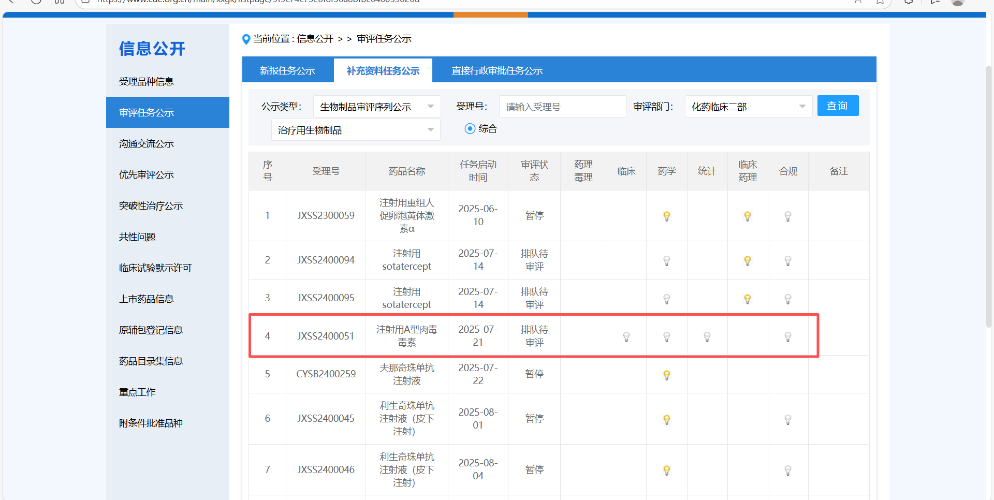This screenshot has height=500, width=994.
Task: Click the 受理号 cell JXSS2300059
Action: point(326,216)
